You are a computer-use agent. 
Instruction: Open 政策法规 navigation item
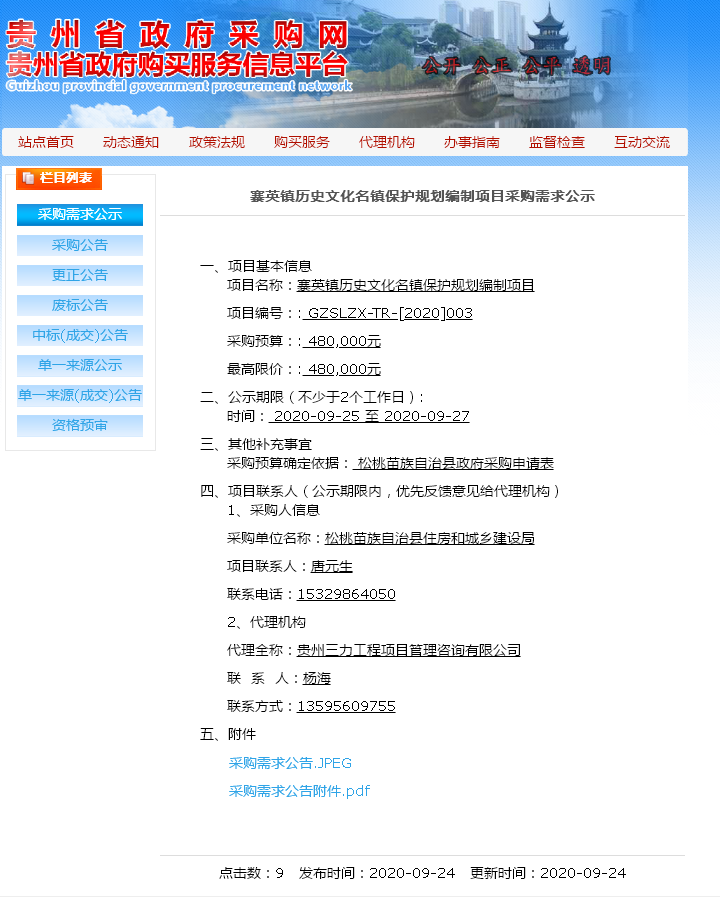coord(216,142)
